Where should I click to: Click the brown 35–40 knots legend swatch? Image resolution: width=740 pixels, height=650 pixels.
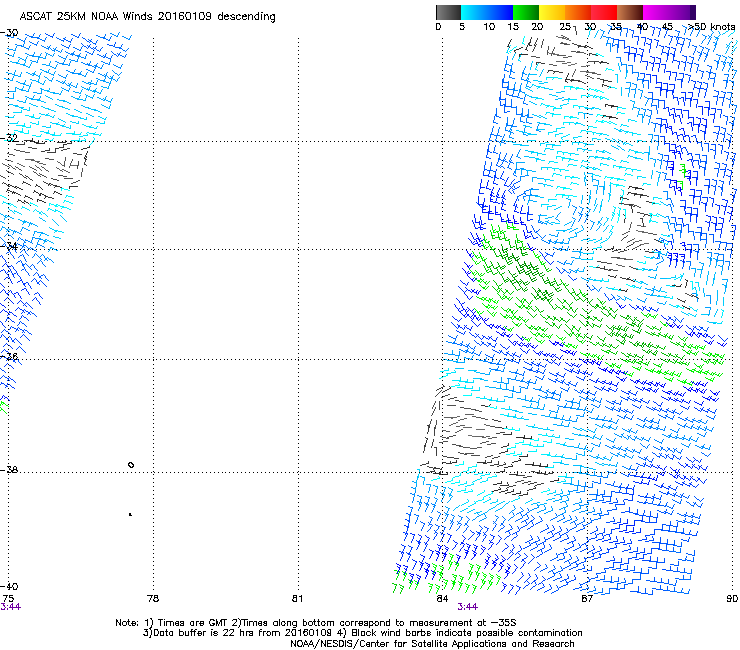[630, 12]
